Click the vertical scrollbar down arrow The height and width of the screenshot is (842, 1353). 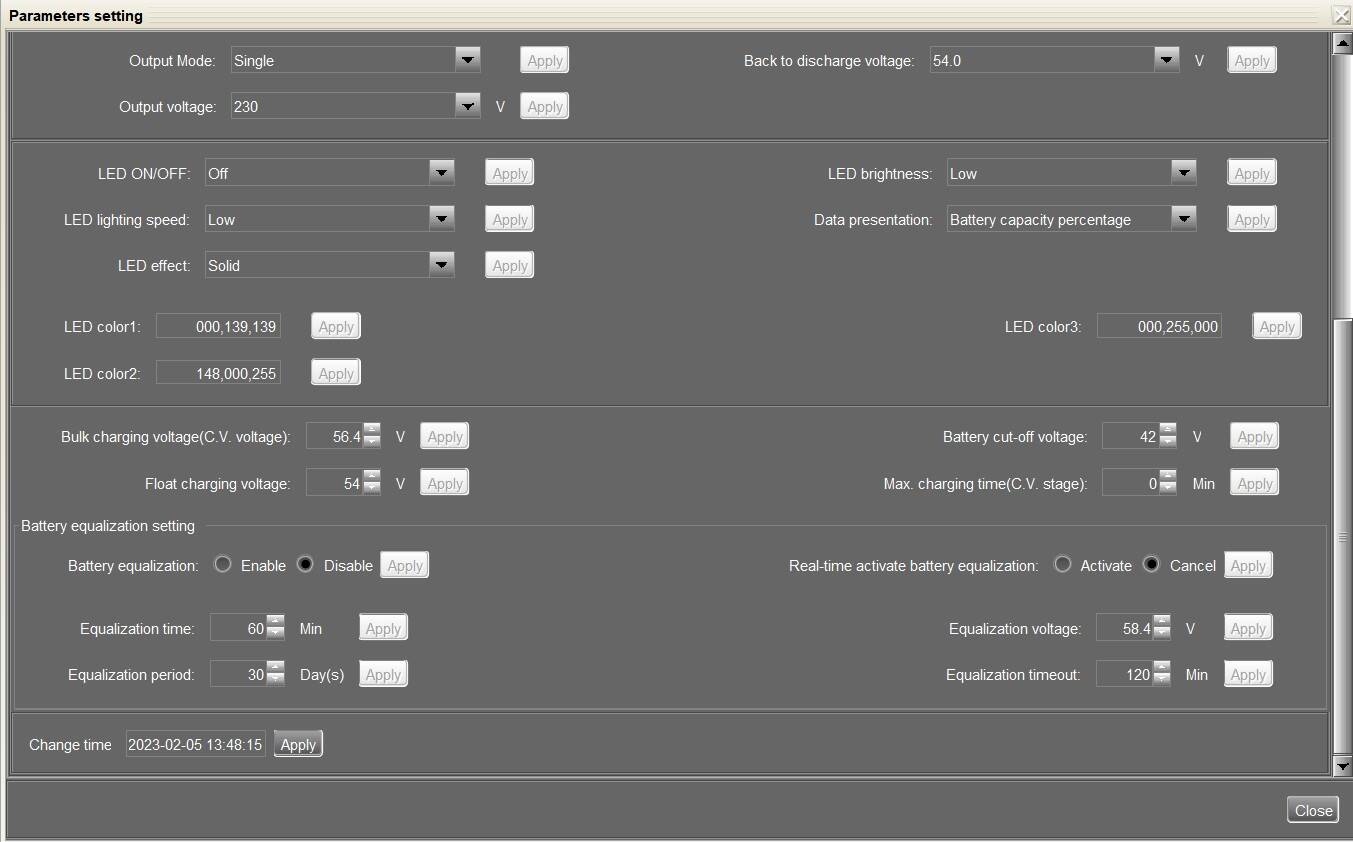(x=1343, y=766)
